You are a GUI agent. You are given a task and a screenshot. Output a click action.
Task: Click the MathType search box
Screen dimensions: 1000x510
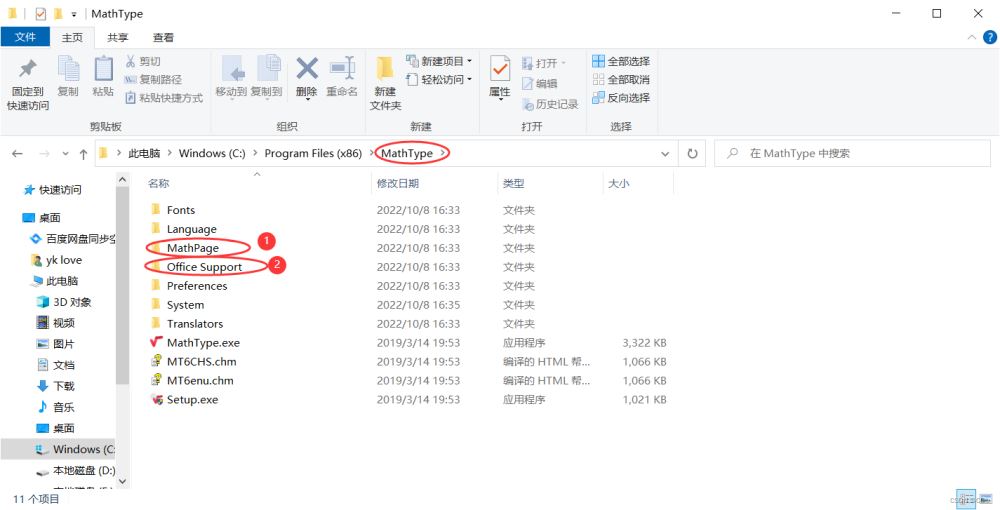(860, 154)
